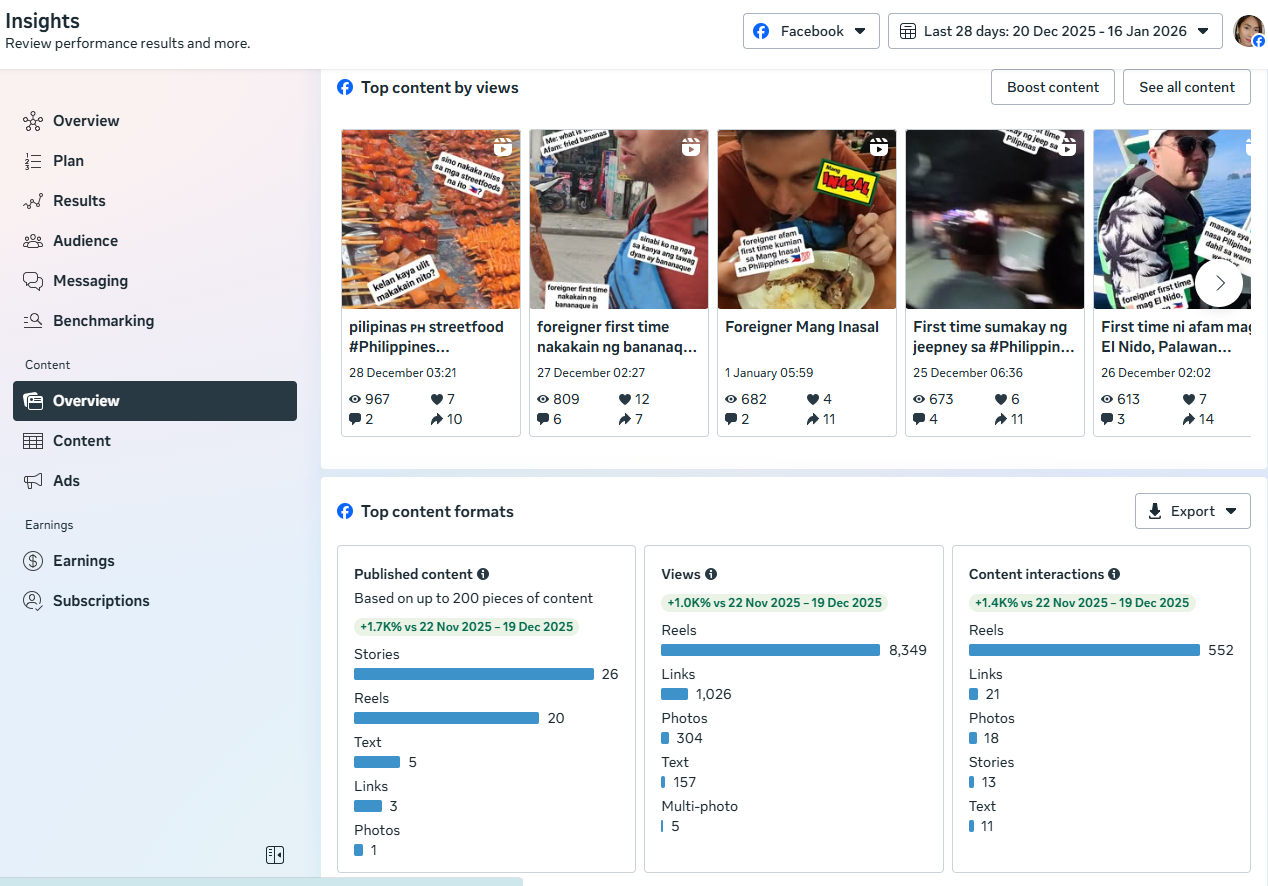
Task: Open the Earnings sidebar item
Action: tap(155, 561)
